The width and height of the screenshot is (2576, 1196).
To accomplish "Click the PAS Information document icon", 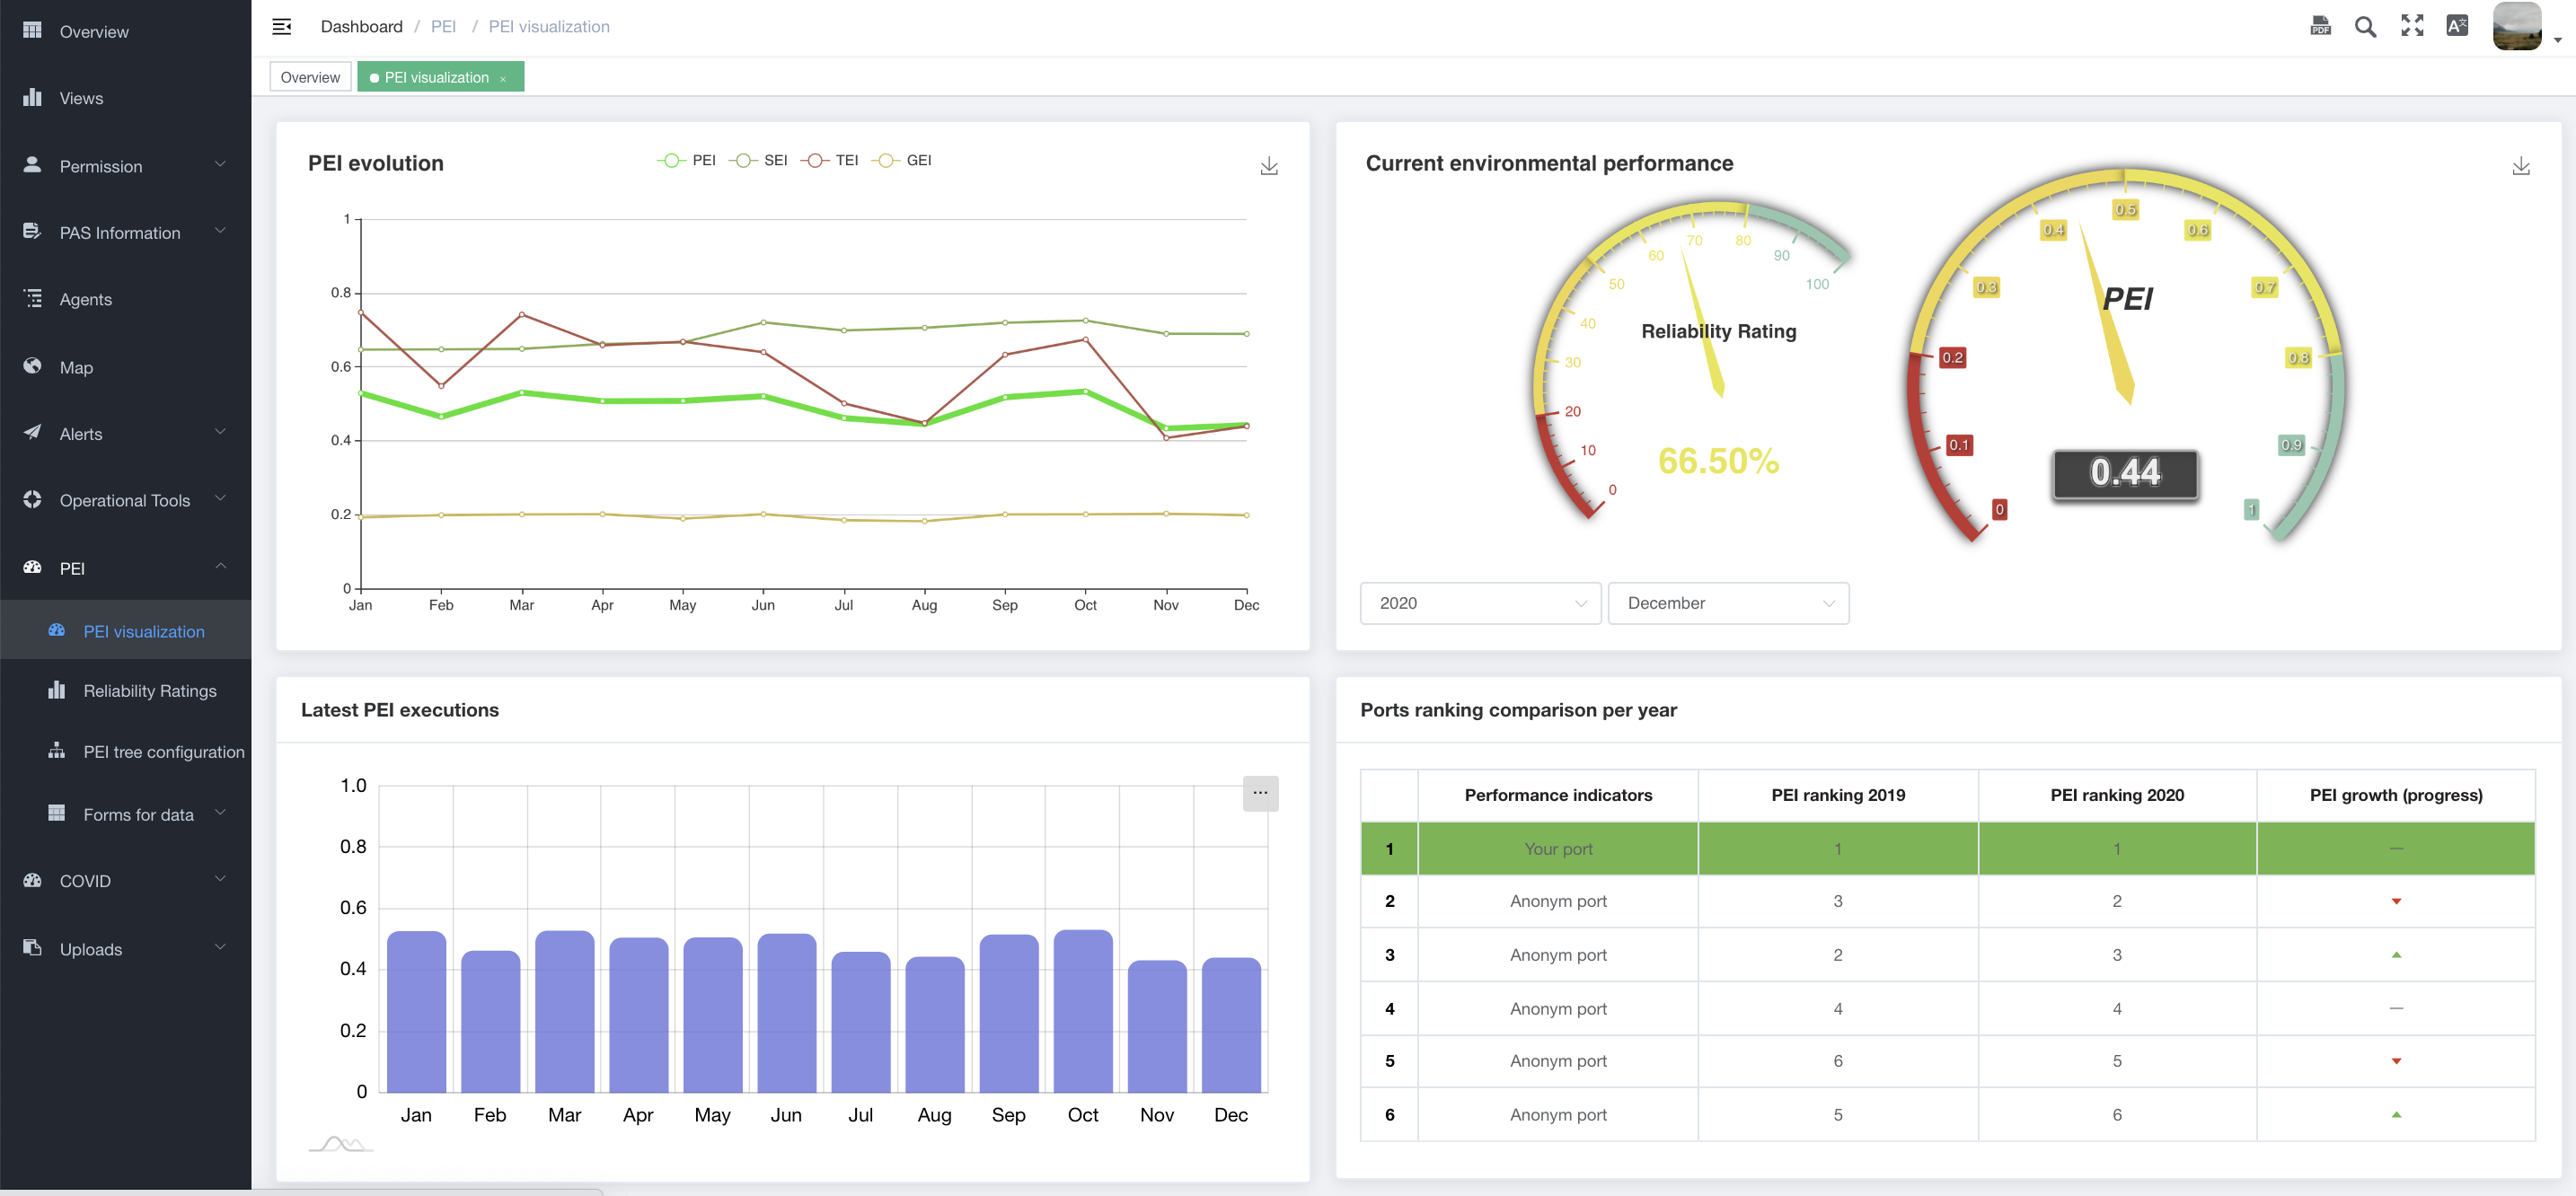I will pyautogui.click(x=32, y=231).
